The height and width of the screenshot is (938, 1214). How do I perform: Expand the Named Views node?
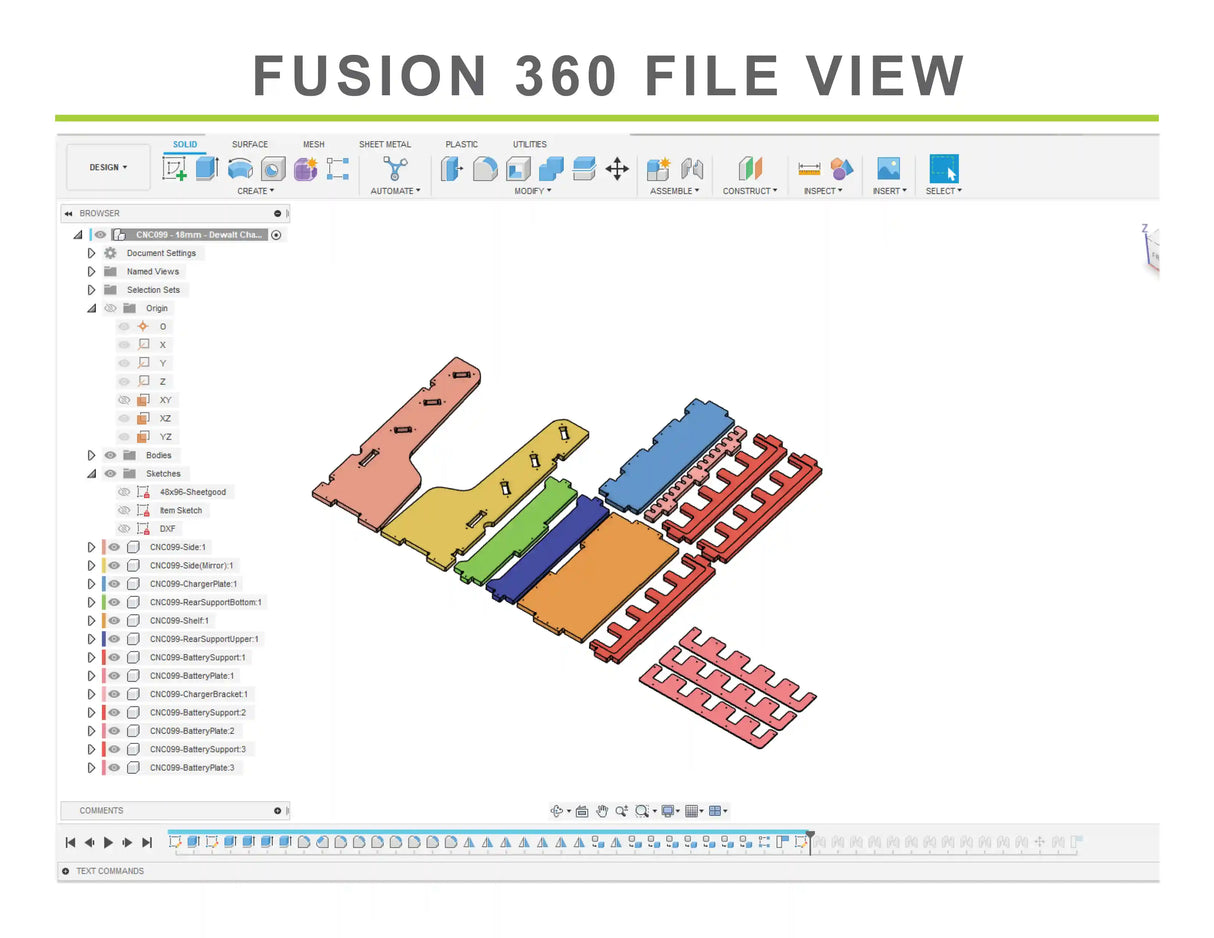point(91,271)
